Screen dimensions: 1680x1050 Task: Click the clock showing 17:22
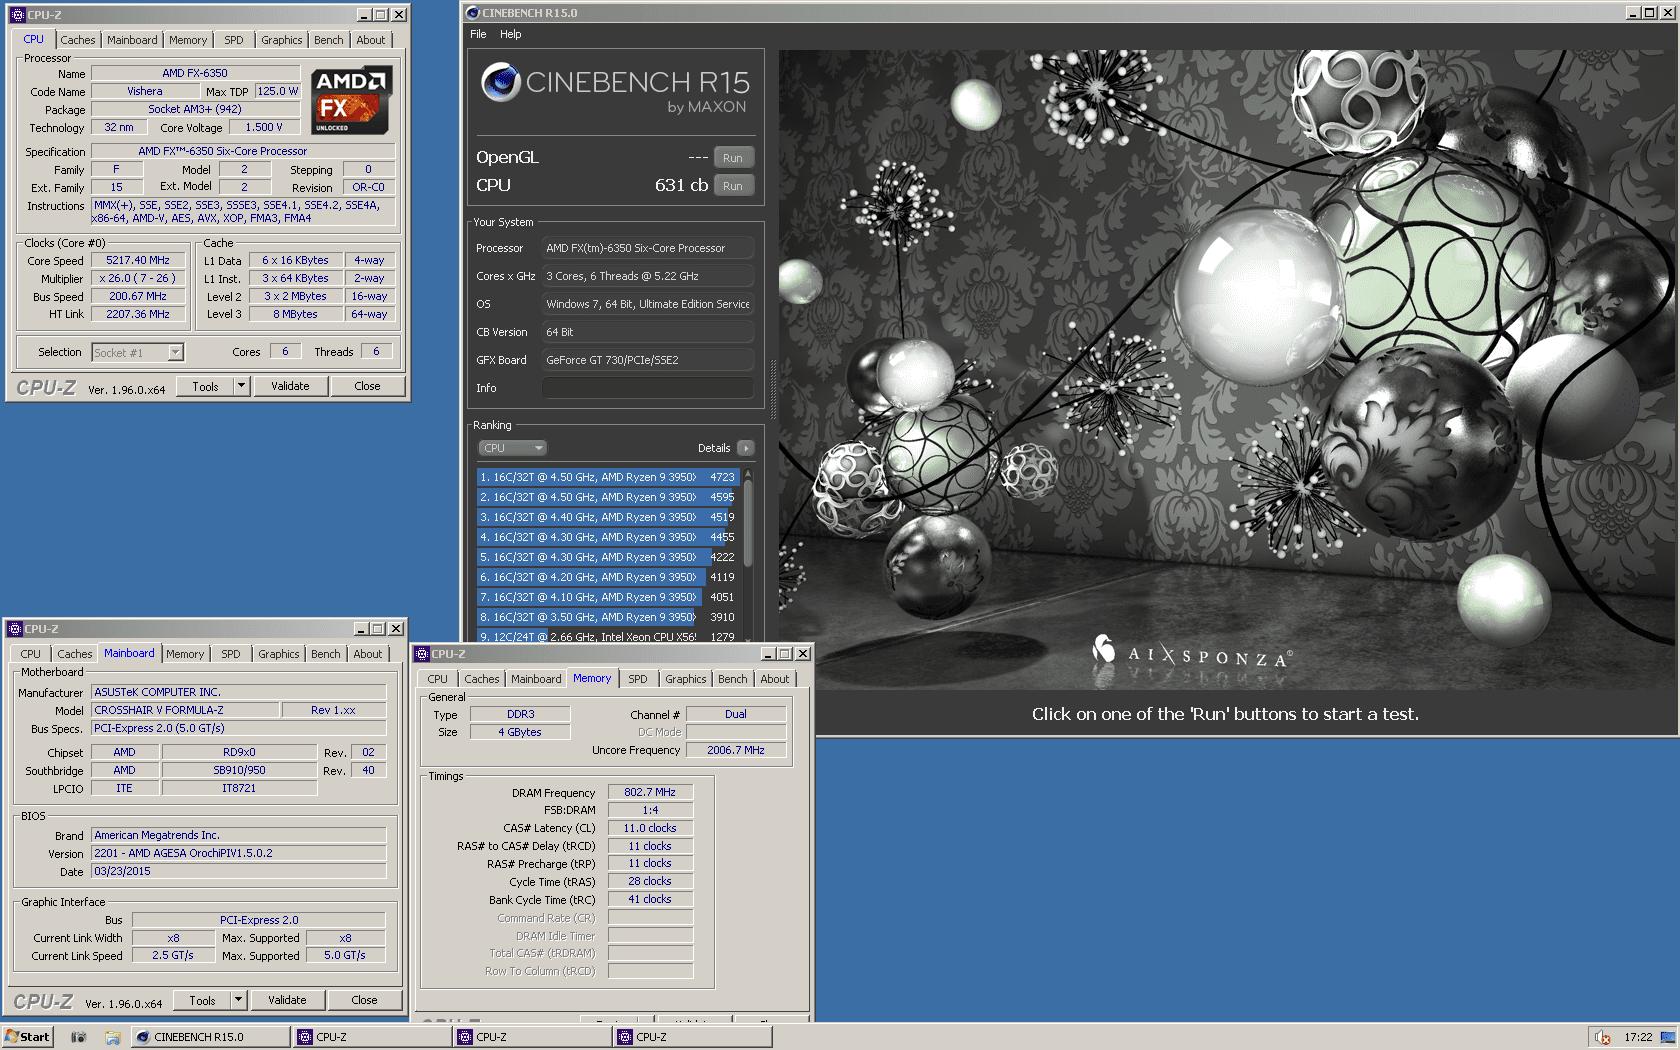[x=1638, y=1037]
